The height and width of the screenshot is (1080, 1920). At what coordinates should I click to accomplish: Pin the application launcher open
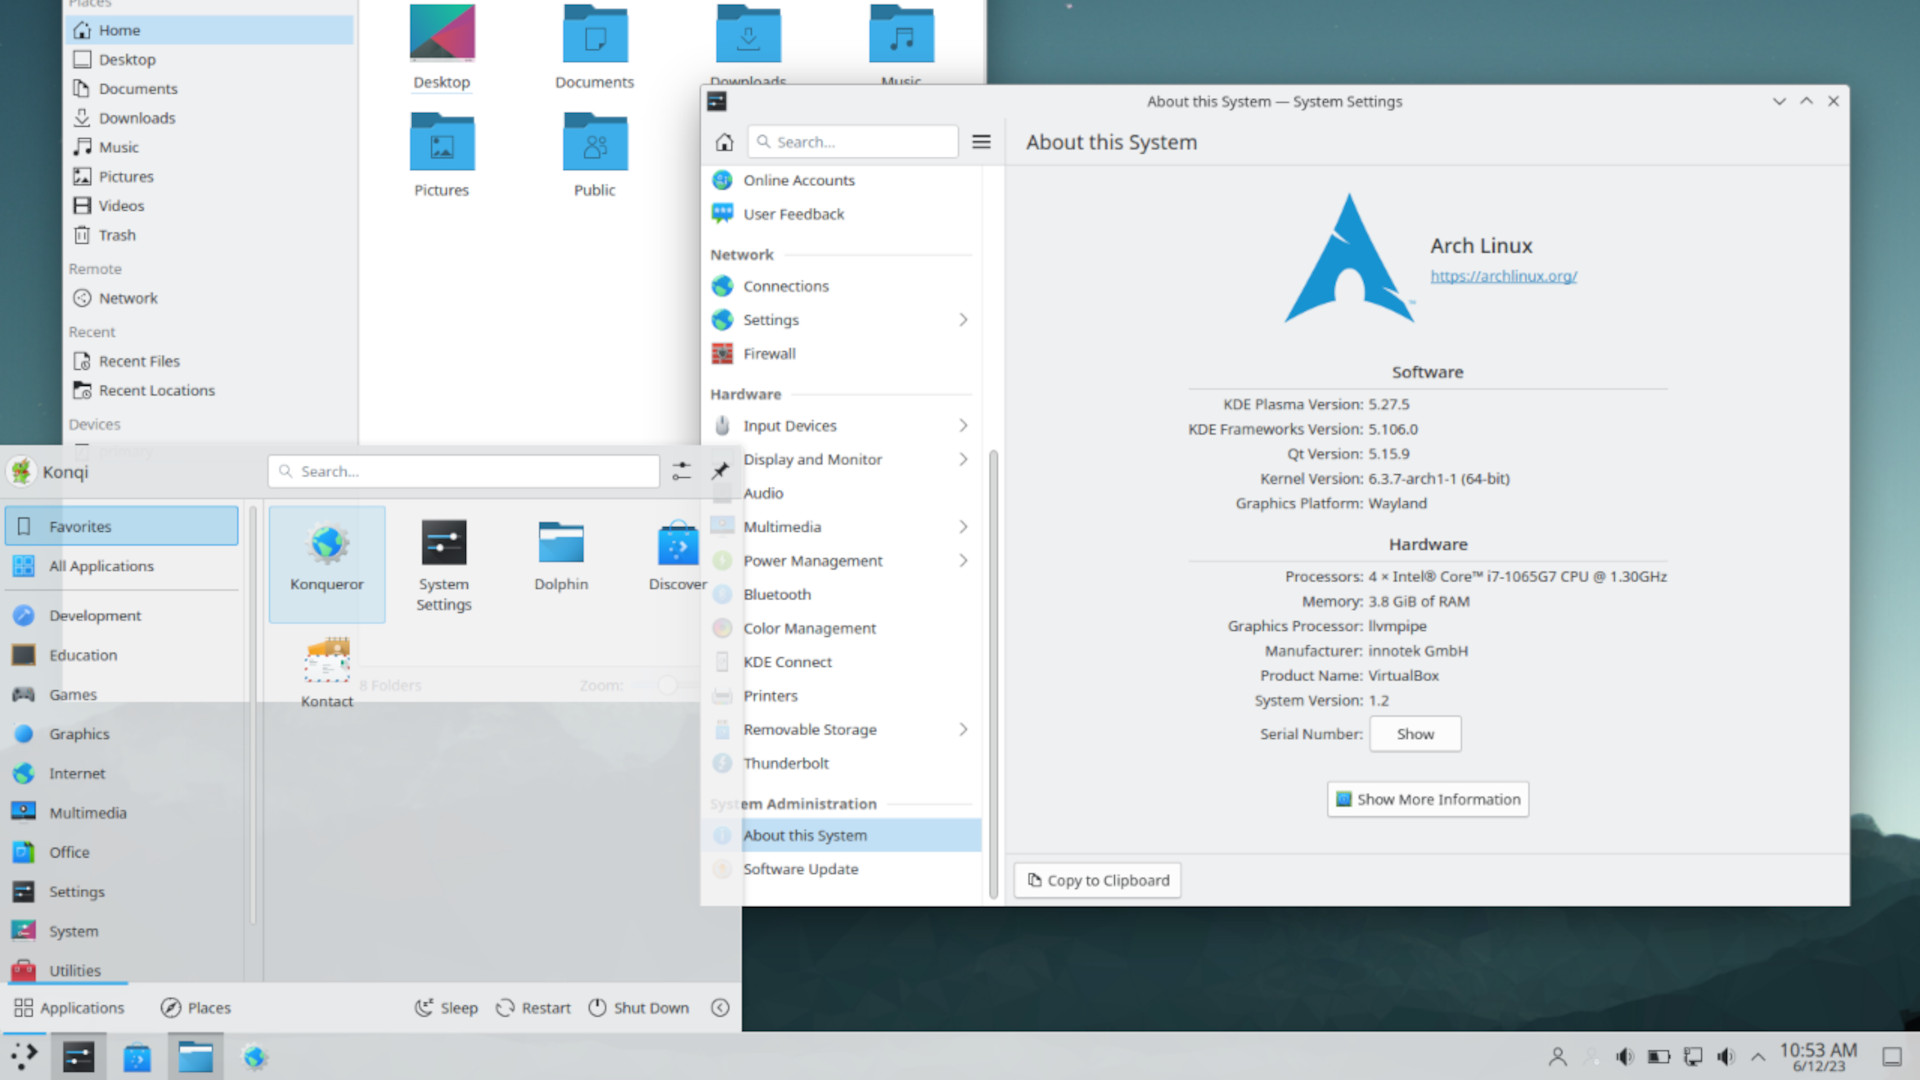tap(720, 471)
